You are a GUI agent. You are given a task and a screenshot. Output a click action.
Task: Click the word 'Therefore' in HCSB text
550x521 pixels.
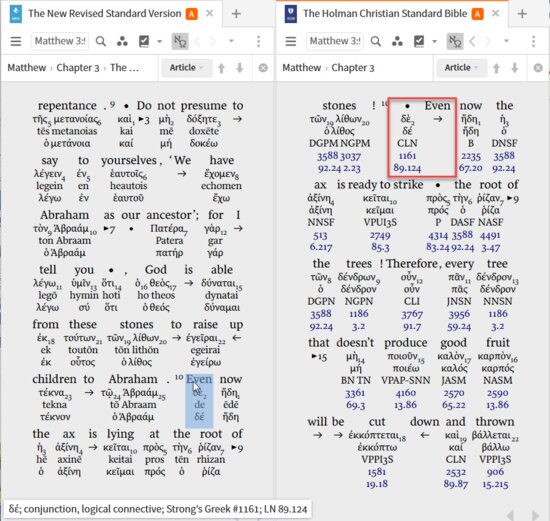click(412, 263)
